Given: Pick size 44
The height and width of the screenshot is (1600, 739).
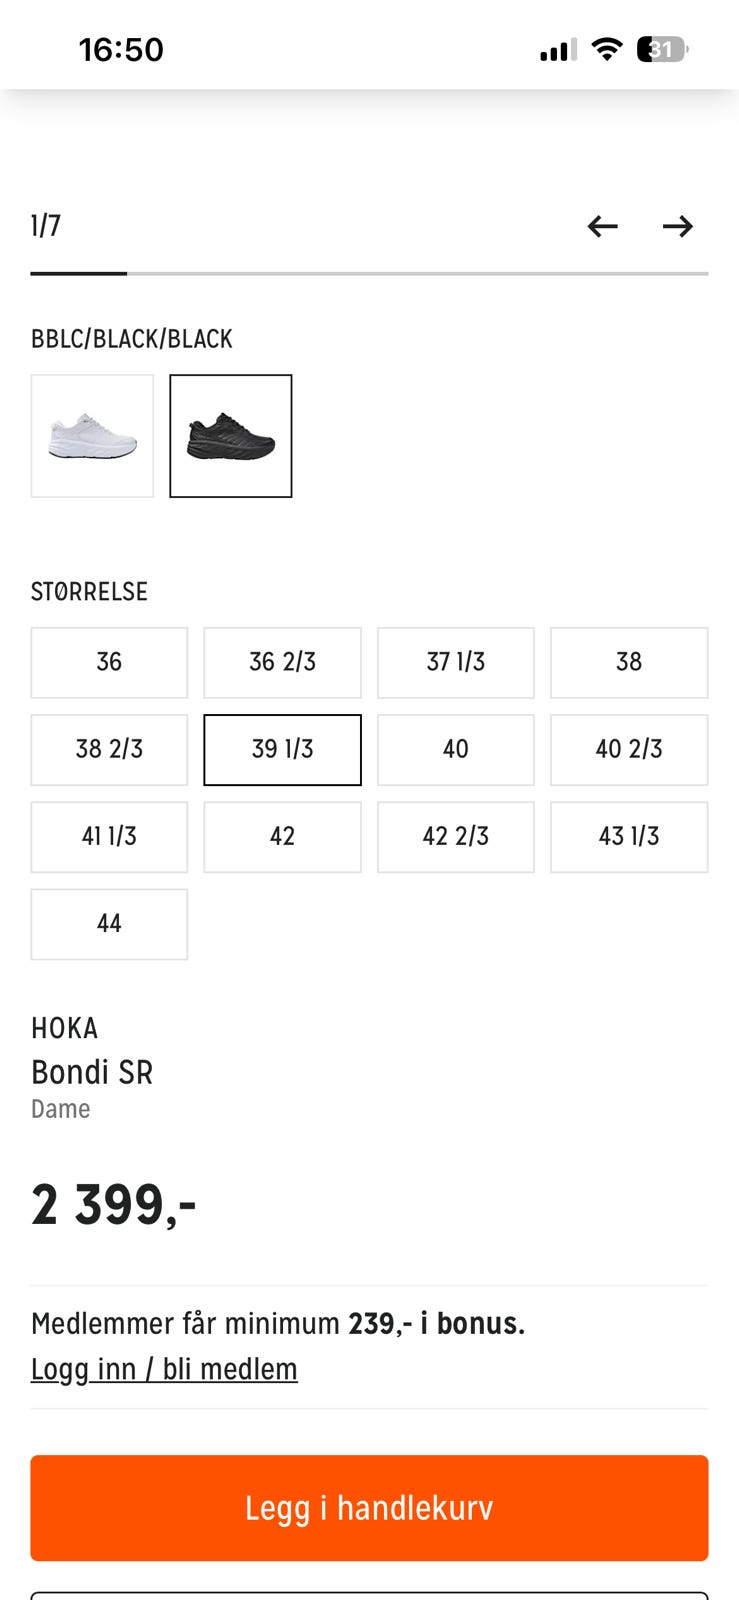Looking at the screenshot, I should [x=109, y=923].
